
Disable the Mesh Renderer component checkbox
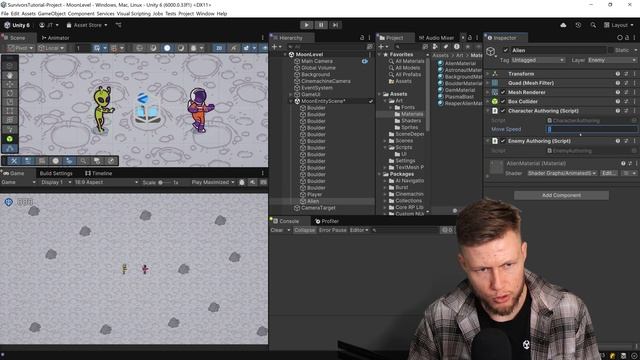pyautogui.click(x=503, y=92)
